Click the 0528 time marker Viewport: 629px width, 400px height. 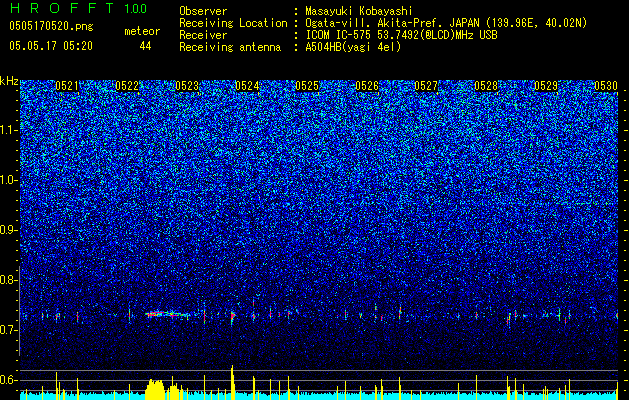coord(486,86)
